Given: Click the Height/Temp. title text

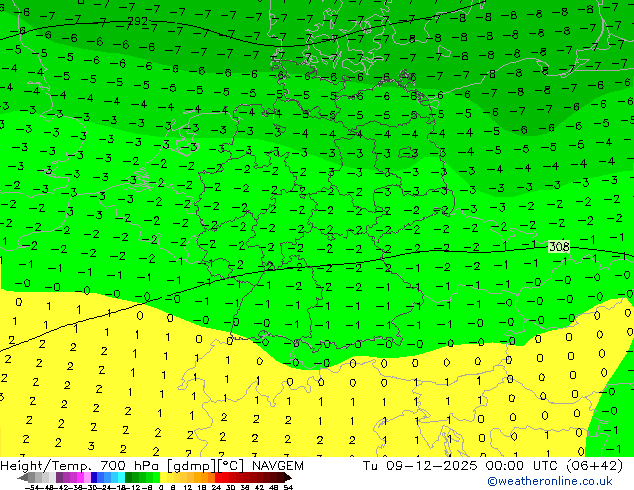Looking at the screenshot, I should point(44,466).
